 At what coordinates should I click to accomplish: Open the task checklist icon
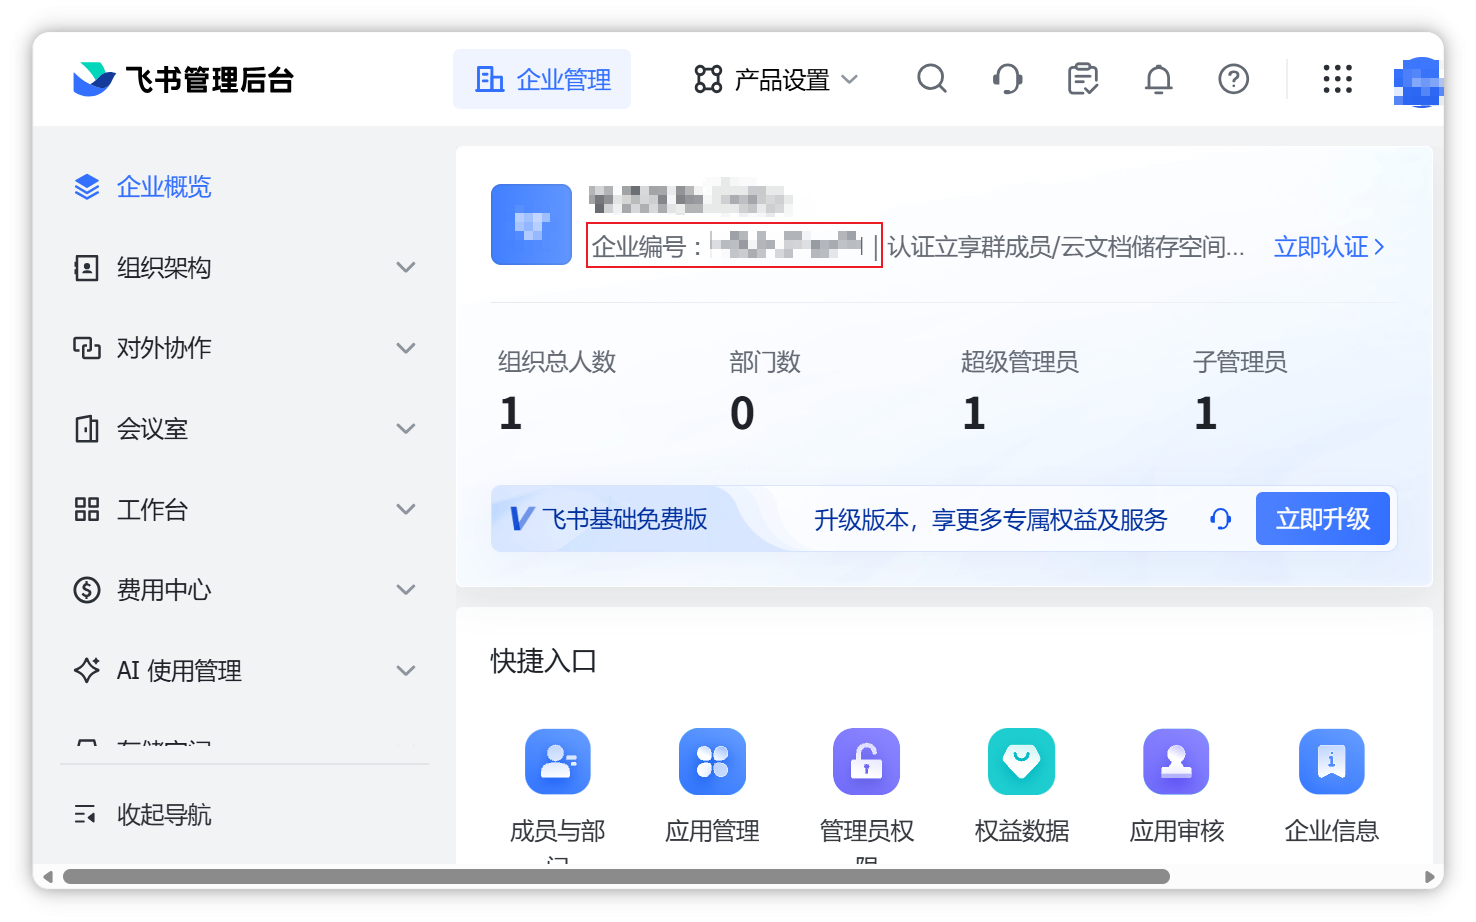coord(1082,78)
